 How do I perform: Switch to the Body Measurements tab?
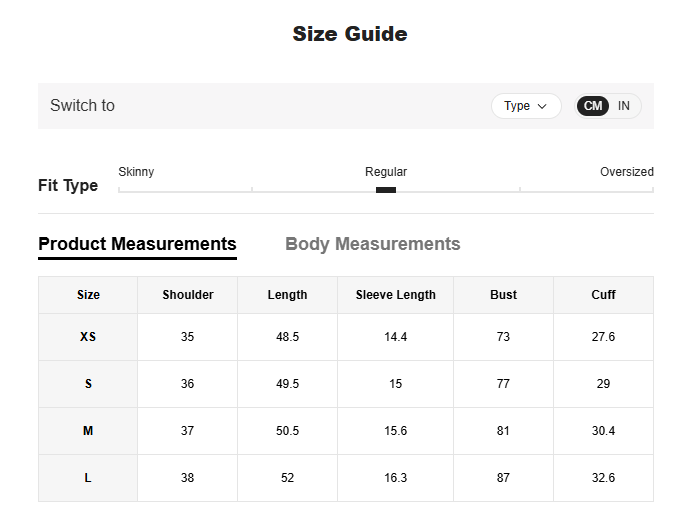[372, 244]
